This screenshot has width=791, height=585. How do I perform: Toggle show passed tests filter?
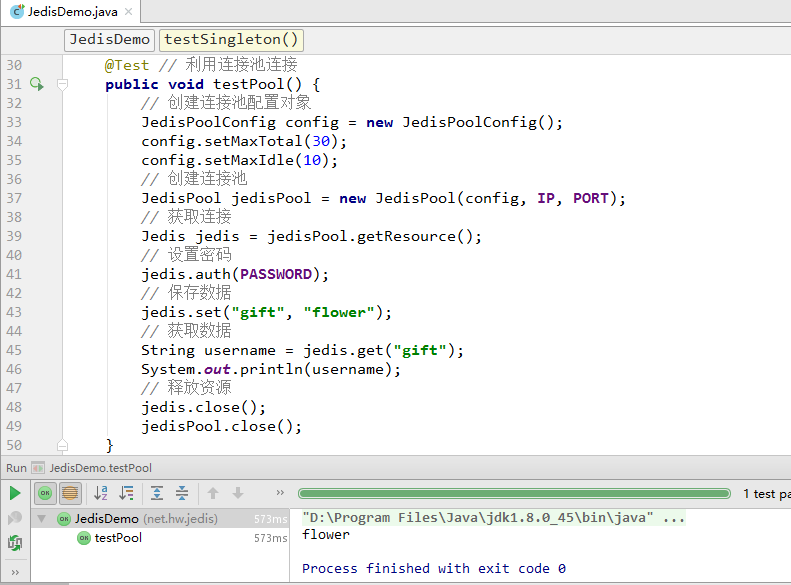[x=45, y=493]
